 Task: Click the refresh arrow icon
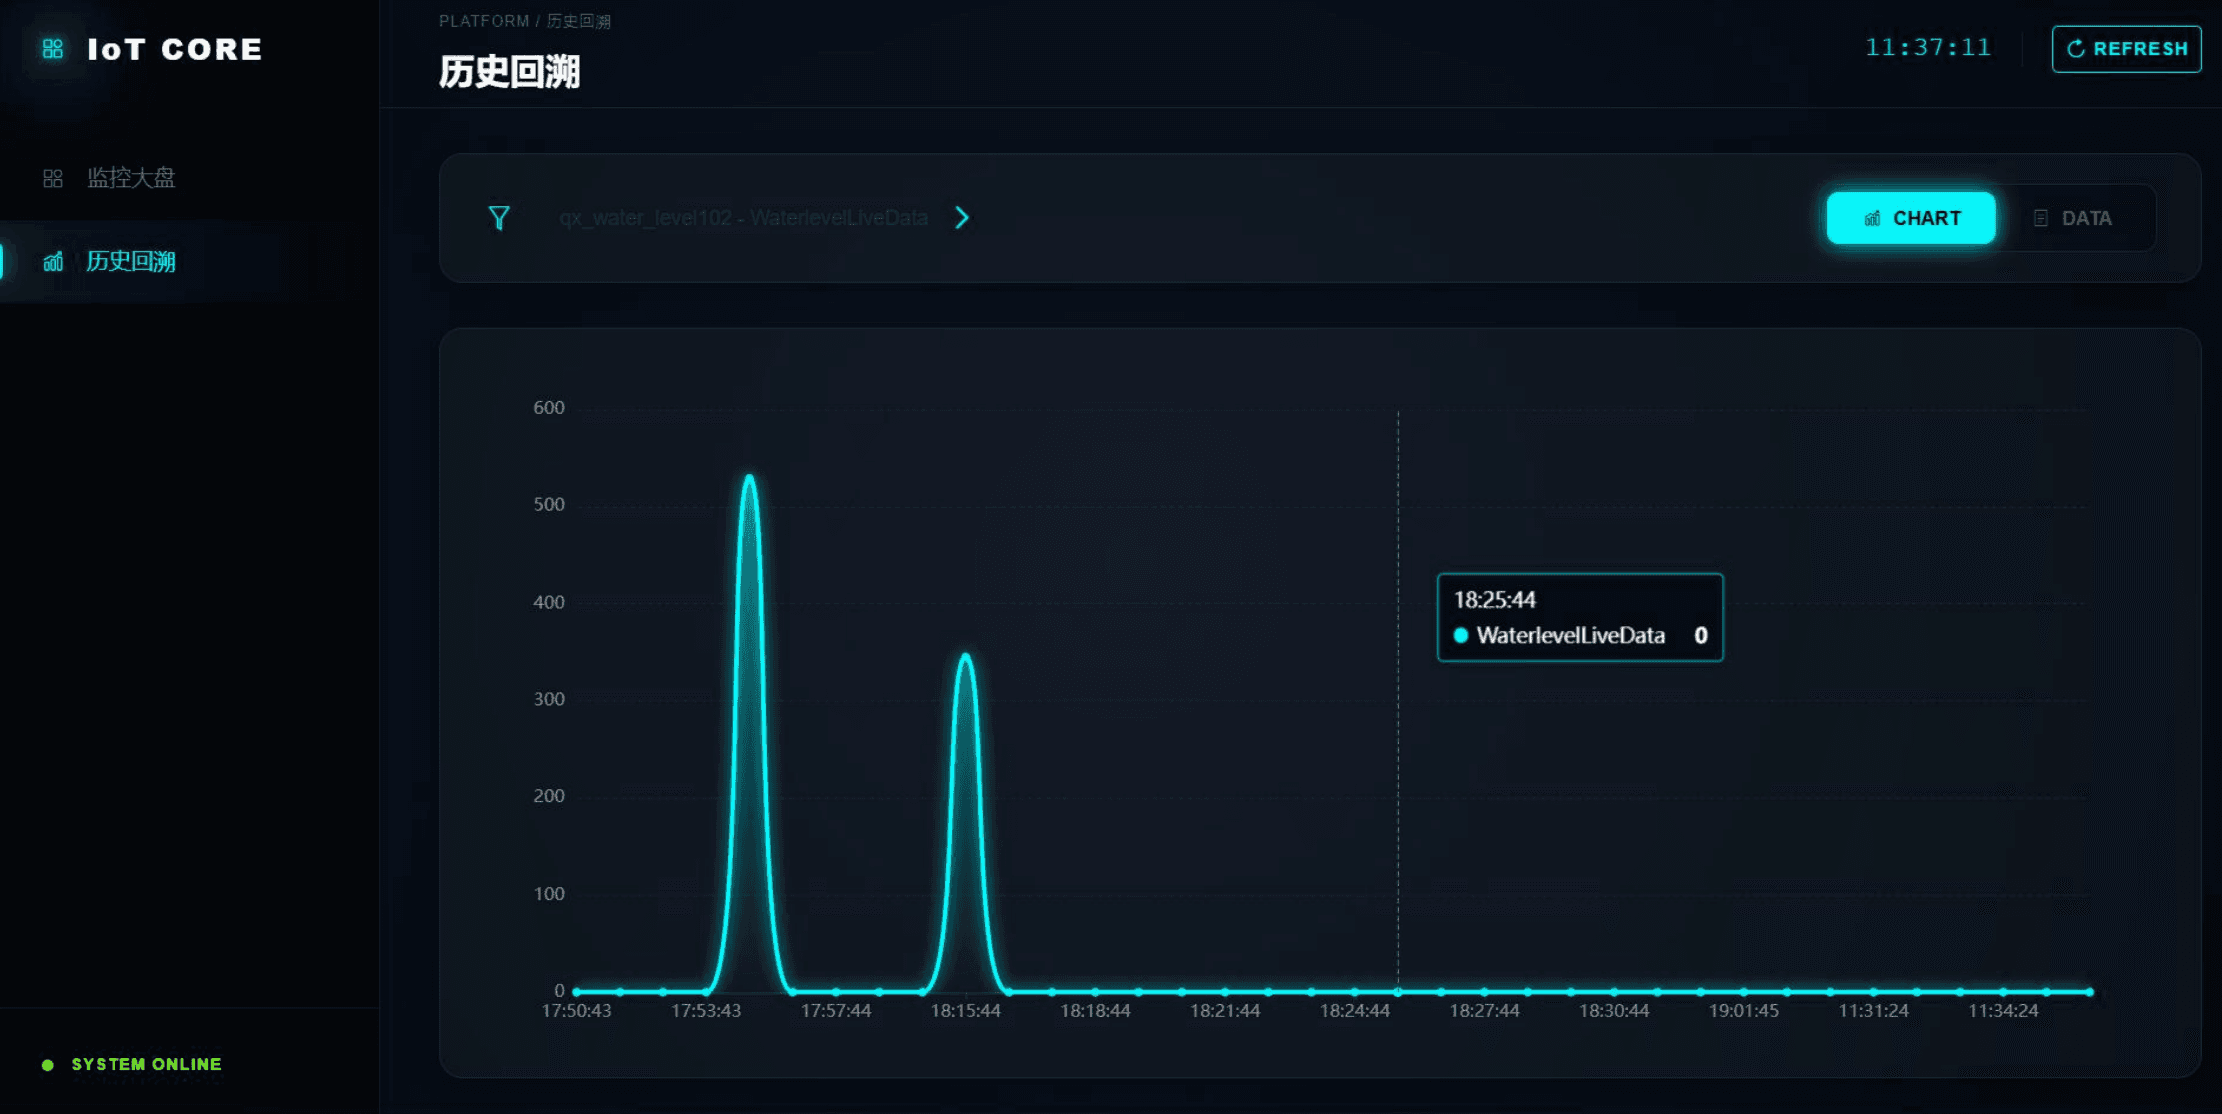click(x=2076, y=49)
